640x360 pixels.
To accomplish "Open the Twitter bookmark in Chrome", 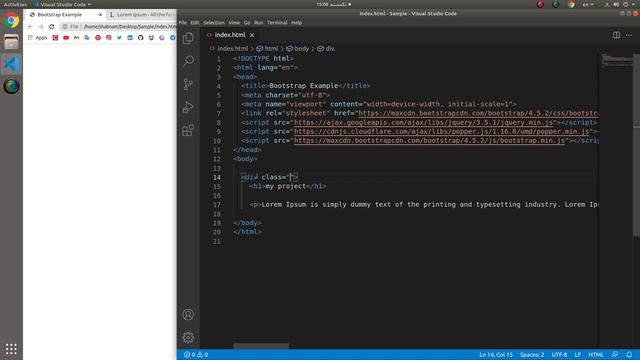I will (119, 38).
